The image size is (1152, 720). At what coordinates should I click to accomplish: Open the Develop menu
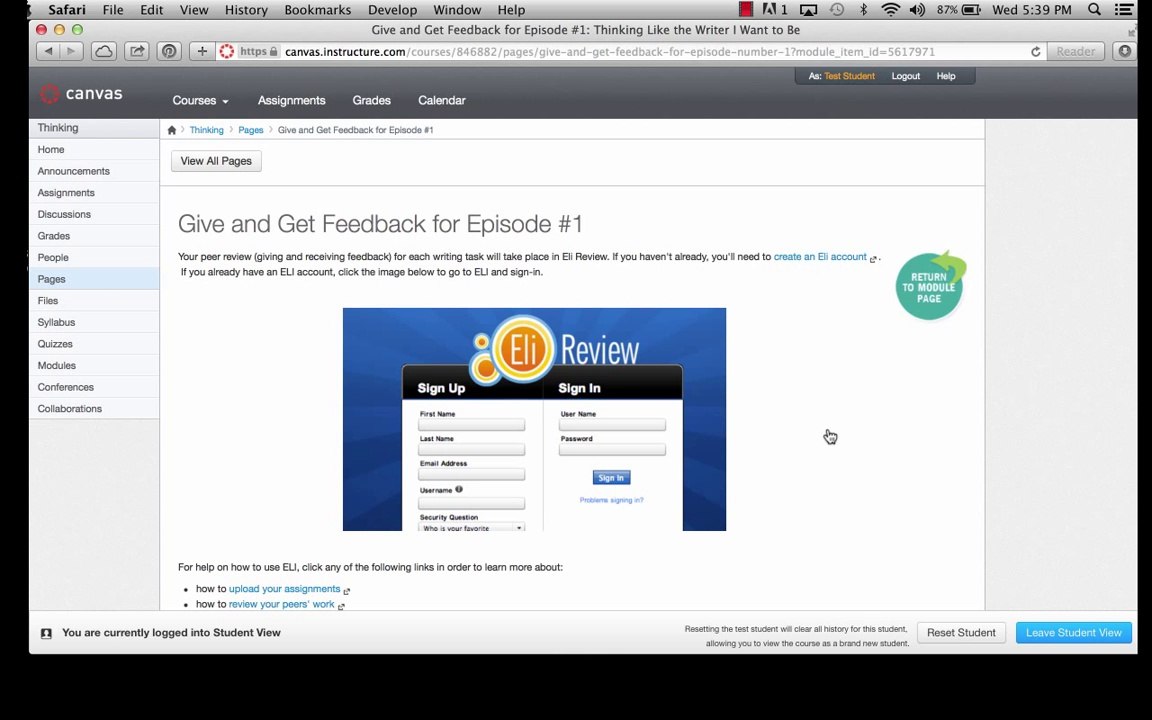pyautogui.click(x=392, y=10)
